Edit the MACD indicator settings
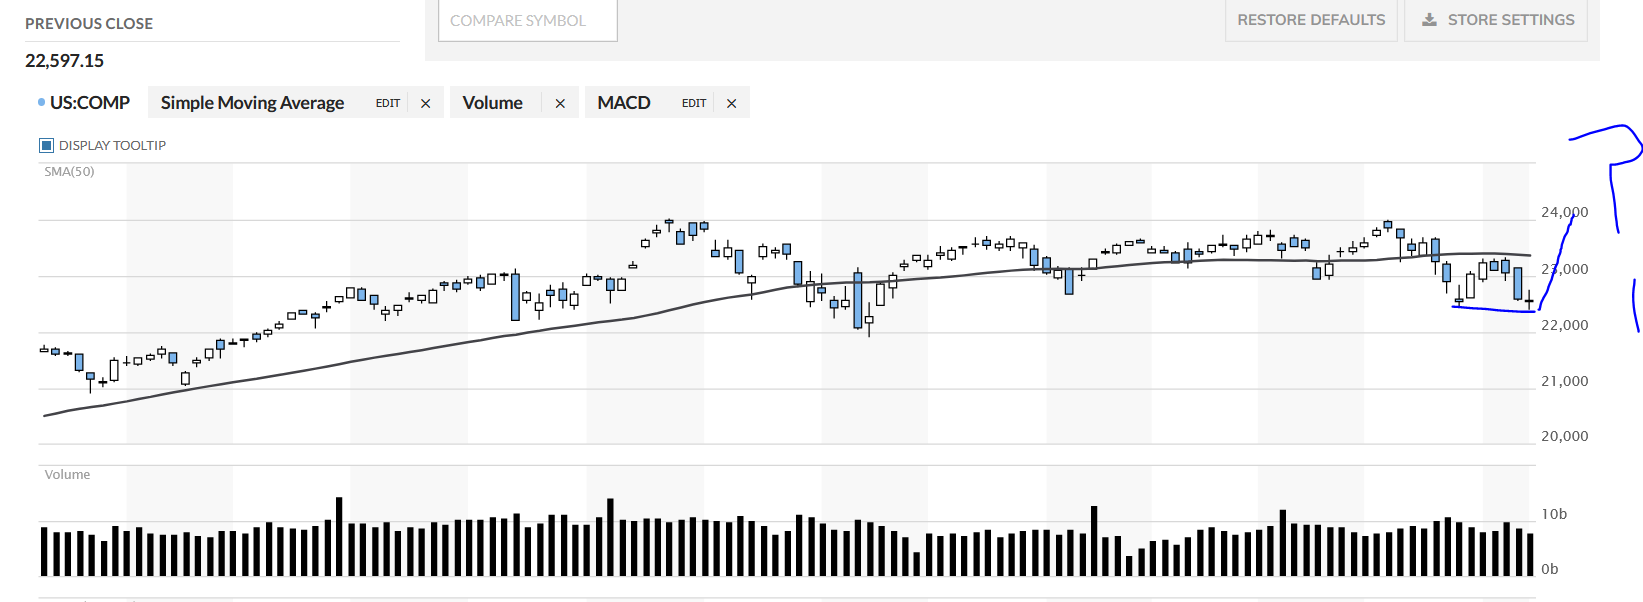This screenshot has height=602, width=1643. pos(694,103)
